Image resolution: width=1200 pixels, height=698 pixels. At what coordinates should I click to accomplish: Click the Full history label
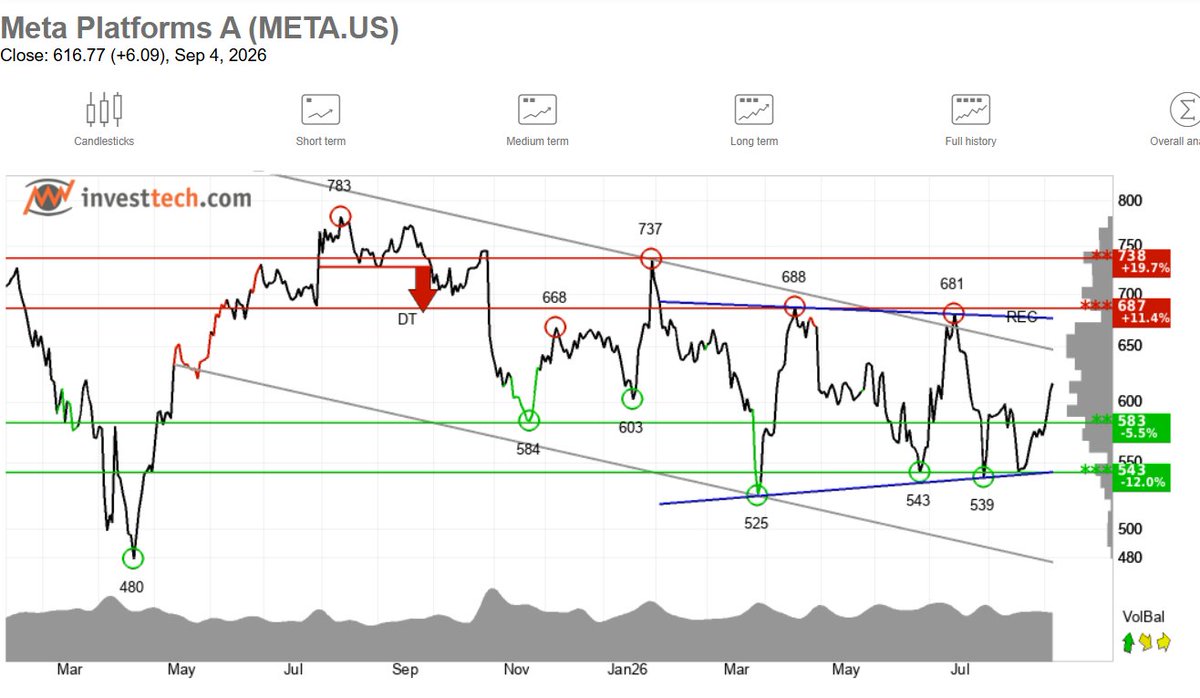[x=970, y=141]
